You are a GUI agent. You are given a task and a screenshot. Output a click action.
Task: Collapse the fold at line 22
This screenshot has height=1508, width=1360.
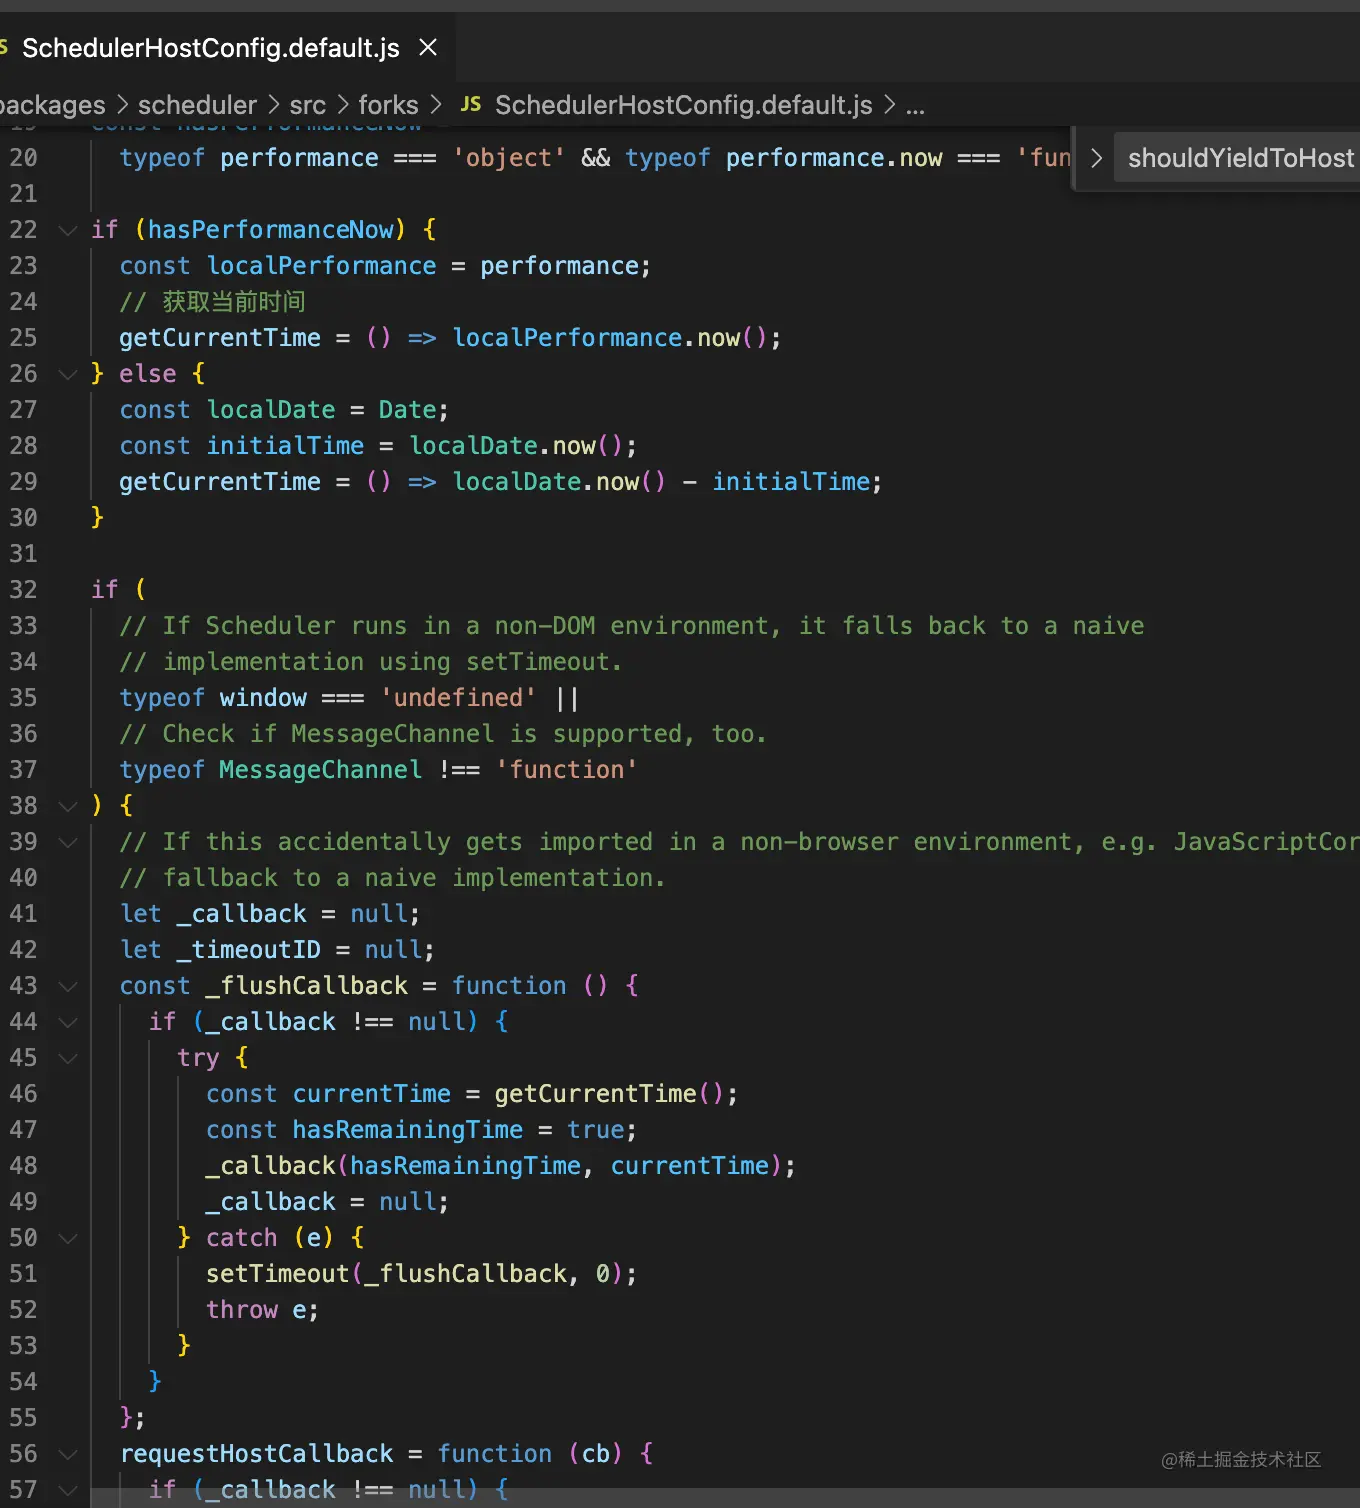[68, 230]
